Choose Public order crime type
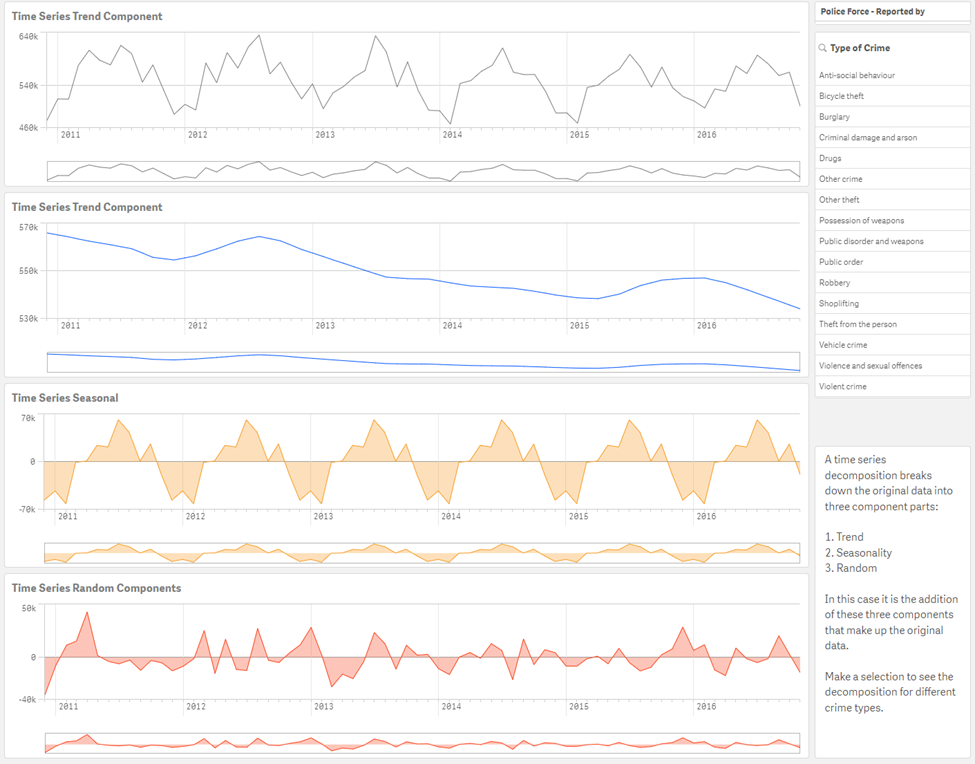 pyautogui.click(x=892, y=262)
